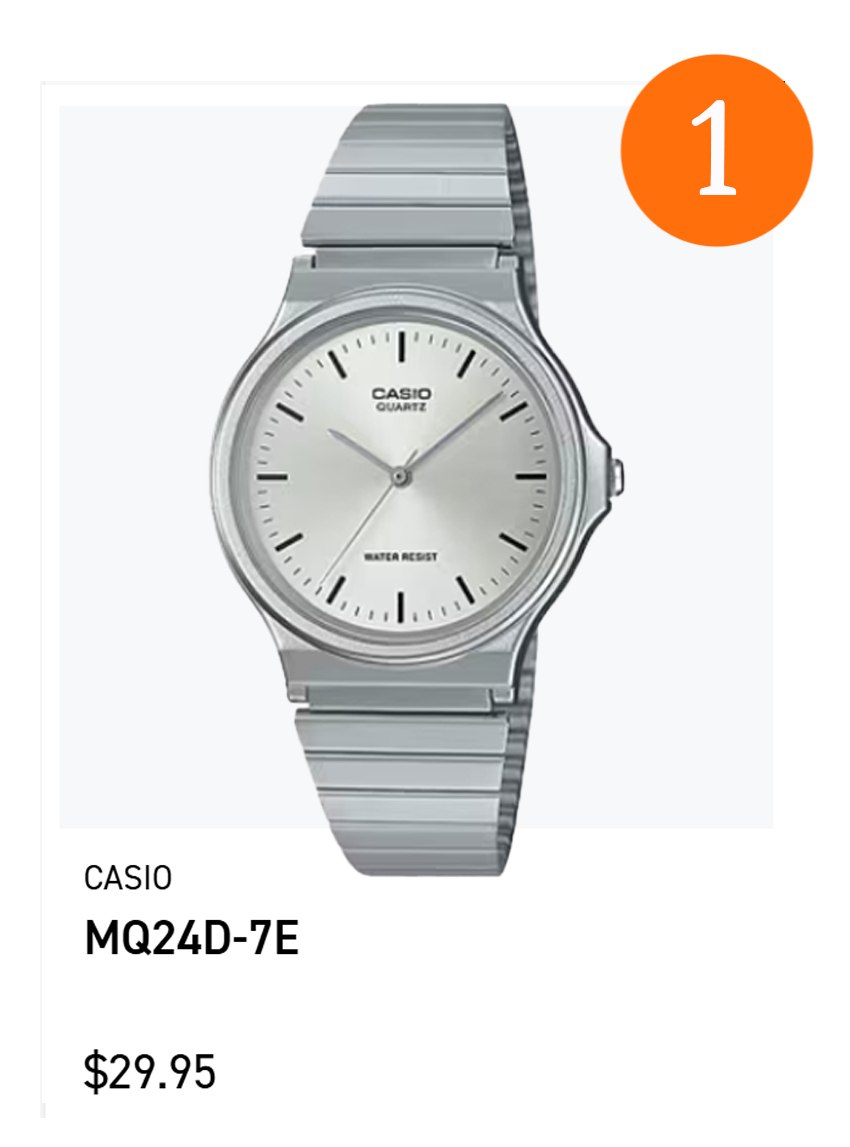Click the WATER RESIST text on the dial
This screenshot has width=850, height=1147.
(401, 557)
